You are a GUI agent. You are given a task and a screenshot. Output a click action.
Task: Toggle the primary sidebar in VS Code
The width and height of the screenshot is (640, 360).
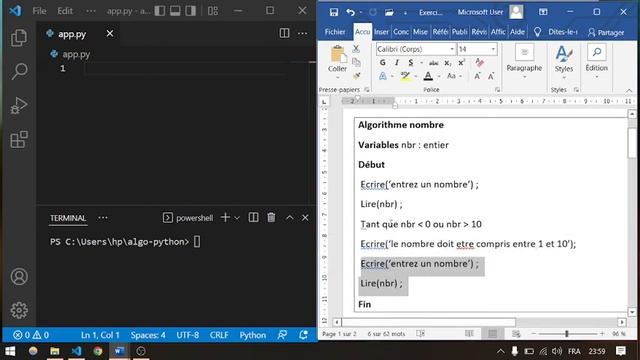point(160,11)
